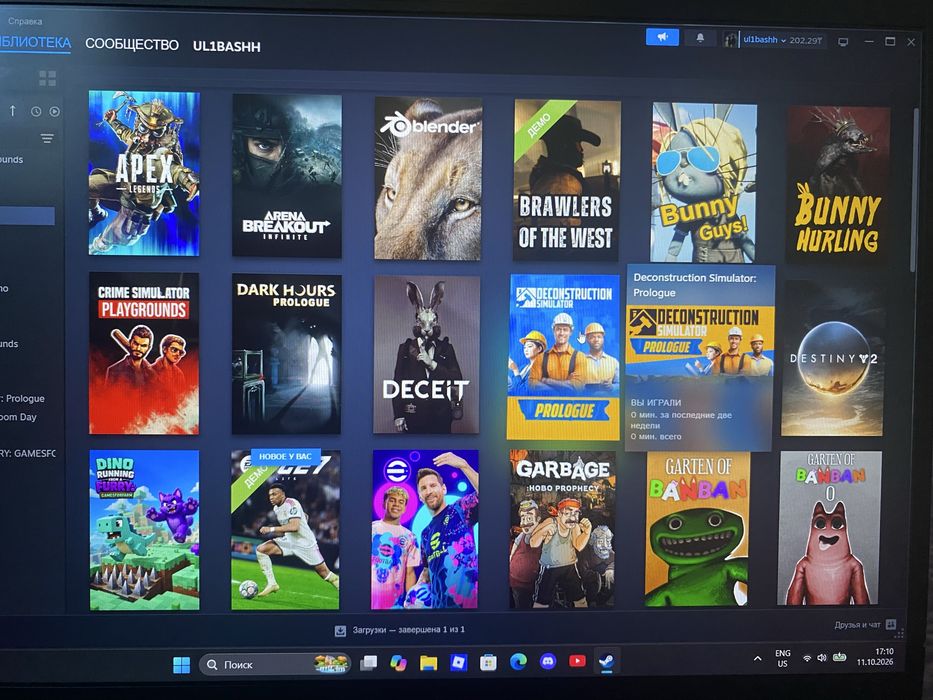Image resolution: width=933 pixels, height=700 pixels.
Task: Click the battery status tray icon
Action: pos(840,657)
